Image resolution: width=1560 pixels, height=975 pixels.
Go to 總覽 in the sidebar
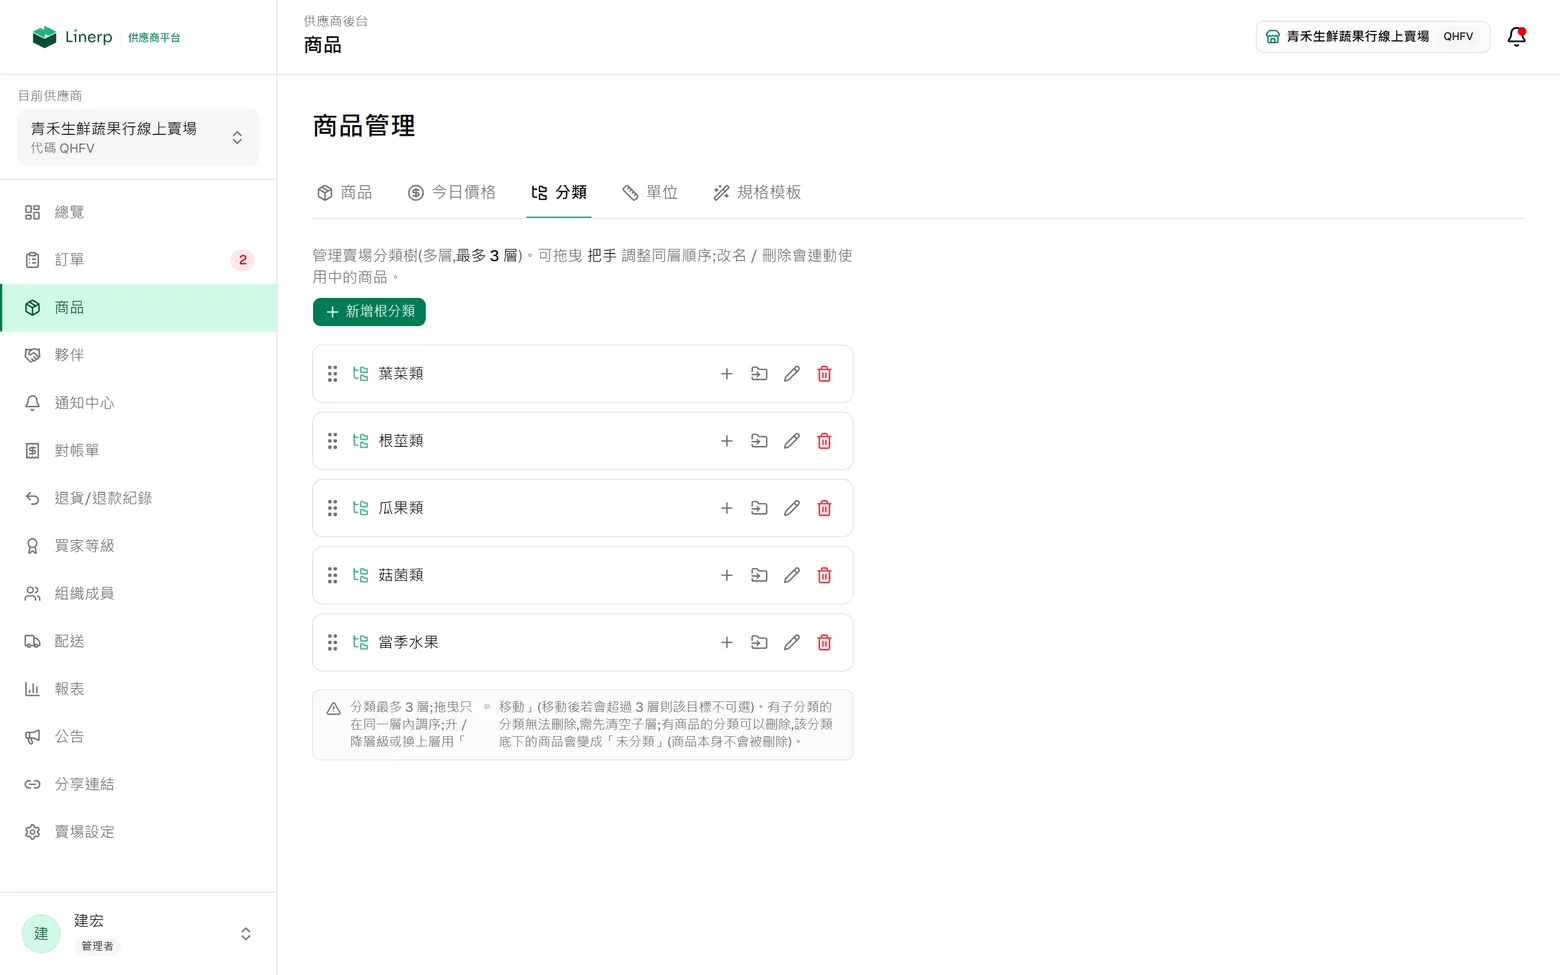tap(138, 212)
